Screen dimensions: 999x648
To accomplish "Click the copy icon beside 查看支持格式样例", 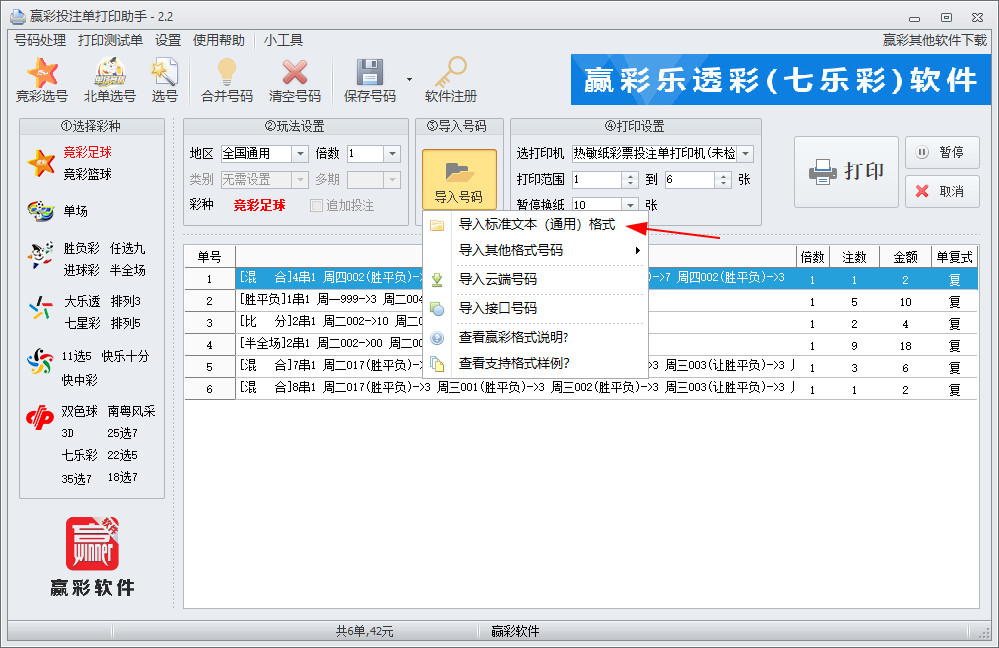I will click(x=437, y=363).
